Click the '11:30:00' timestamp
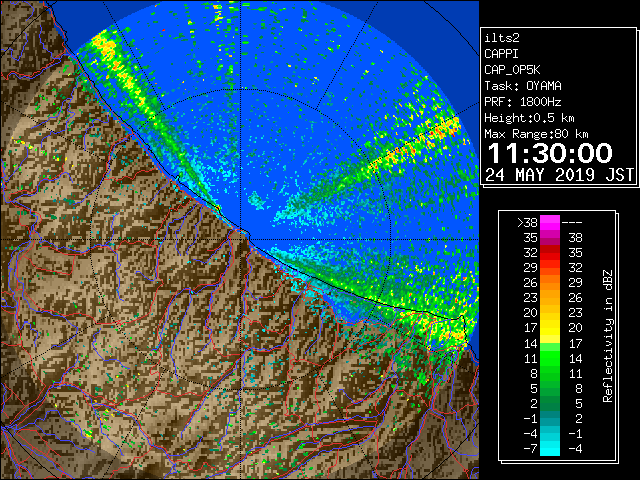 [550, 153]
